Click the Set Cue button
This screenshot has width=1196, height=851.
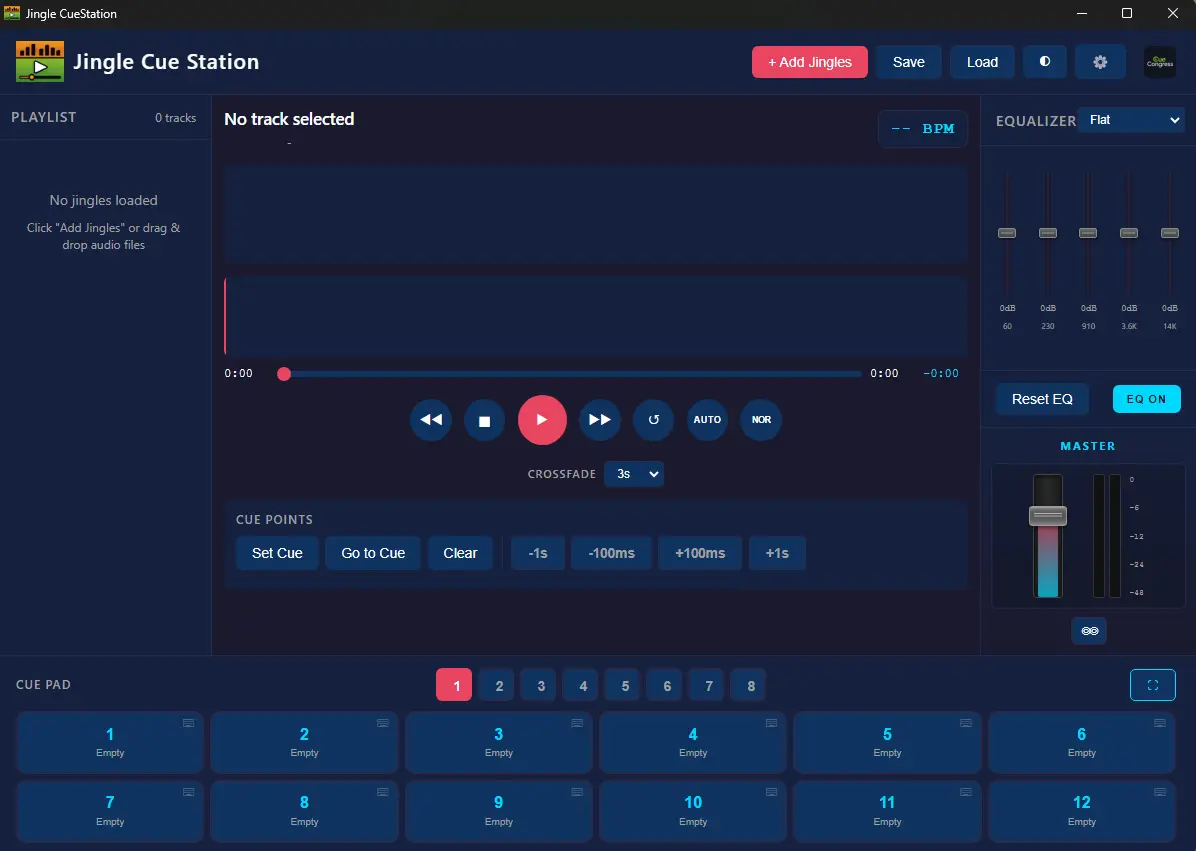[277, 553]
